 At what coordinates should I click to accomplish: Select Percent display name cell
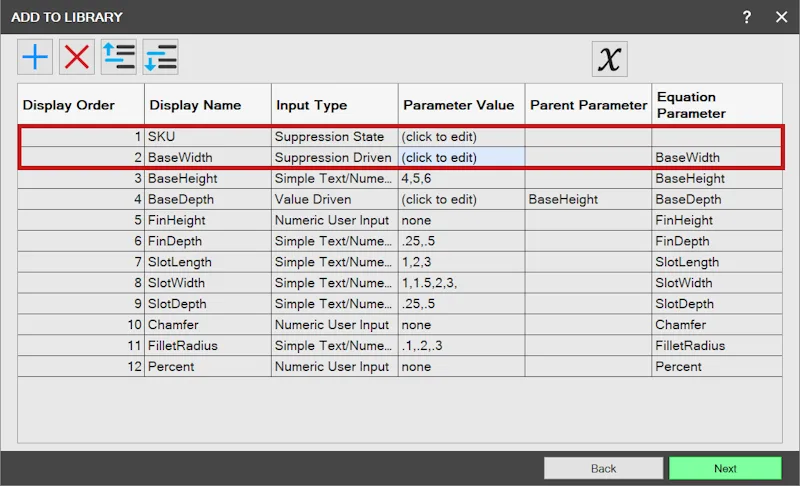(x=208, y=367)
